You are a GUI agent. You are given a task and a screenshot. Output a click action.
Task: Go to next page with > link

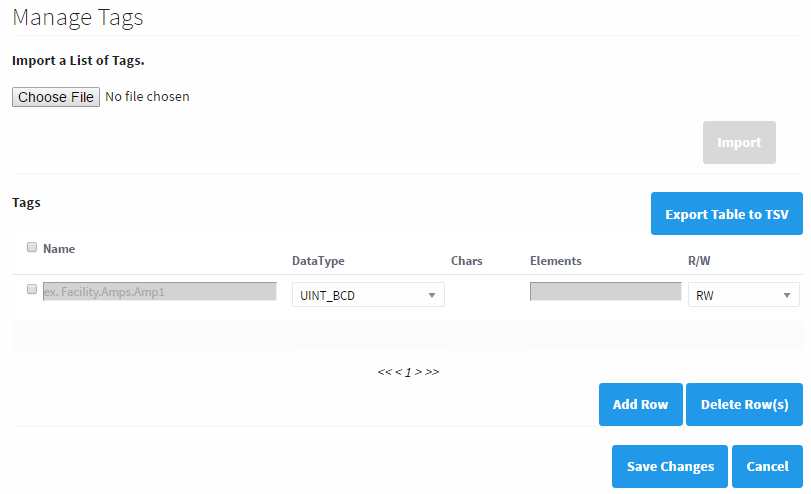419,372
